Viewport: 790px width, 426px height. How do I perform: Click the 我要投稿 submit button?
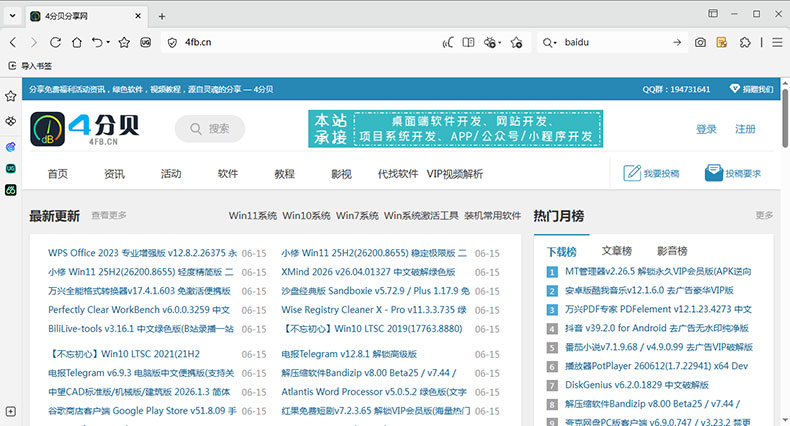651,173
